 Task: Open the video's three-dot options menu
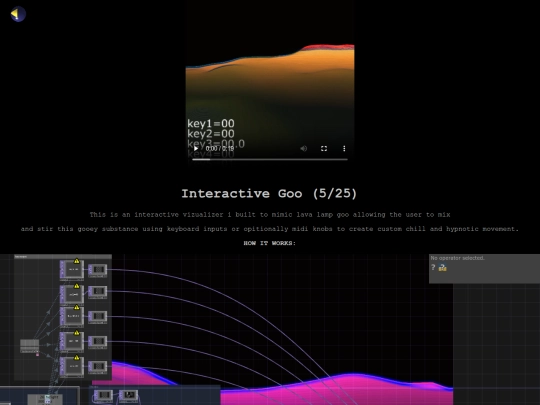point(344,148)
